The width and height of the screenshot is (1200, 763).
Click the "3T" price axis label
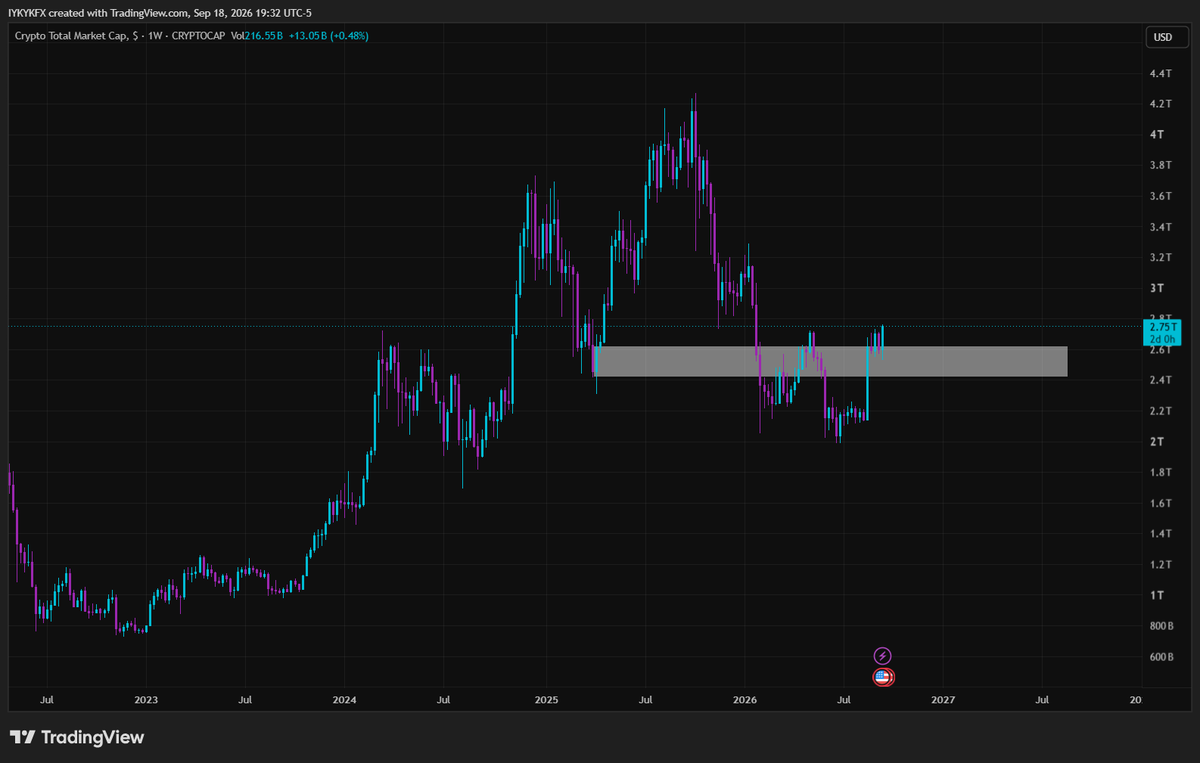pos(1156,288)
